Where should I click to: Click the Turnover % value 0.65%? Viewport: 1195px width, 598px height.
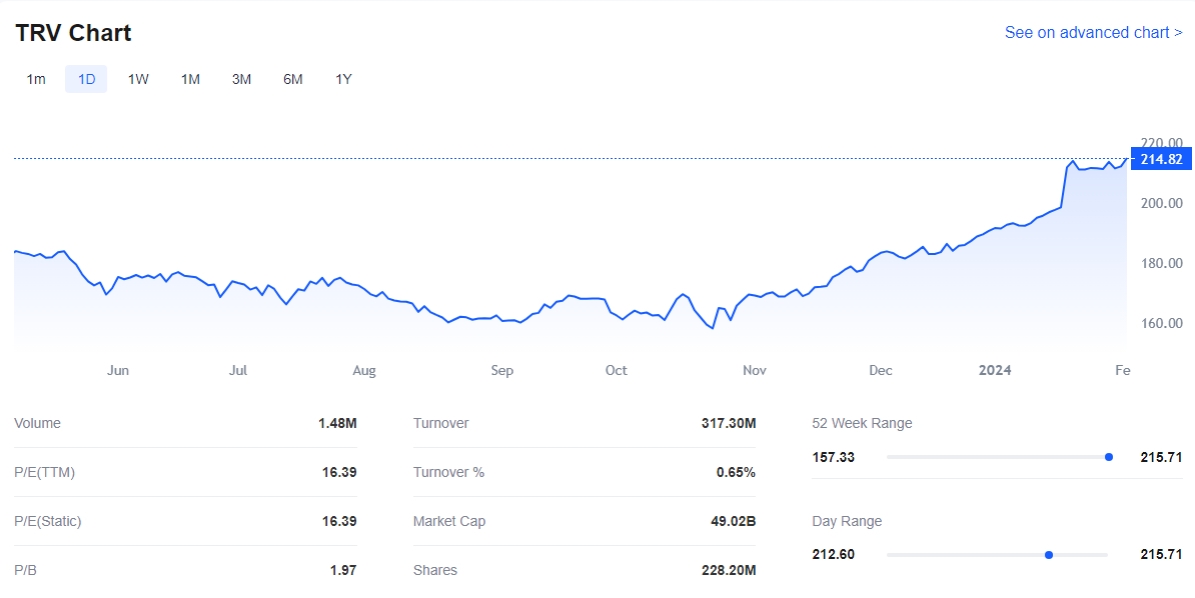click(735, 472)
